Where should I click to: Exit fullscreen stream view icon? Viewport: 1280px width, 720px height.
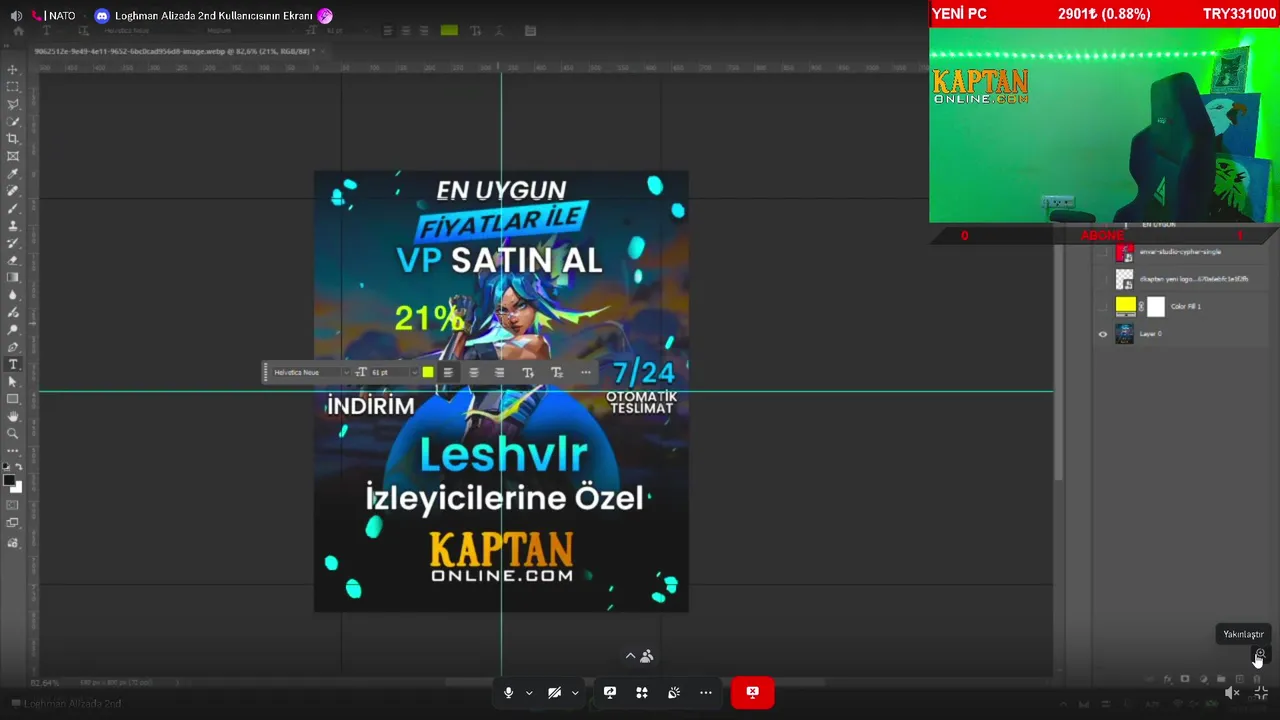[x=1261, y=692]
